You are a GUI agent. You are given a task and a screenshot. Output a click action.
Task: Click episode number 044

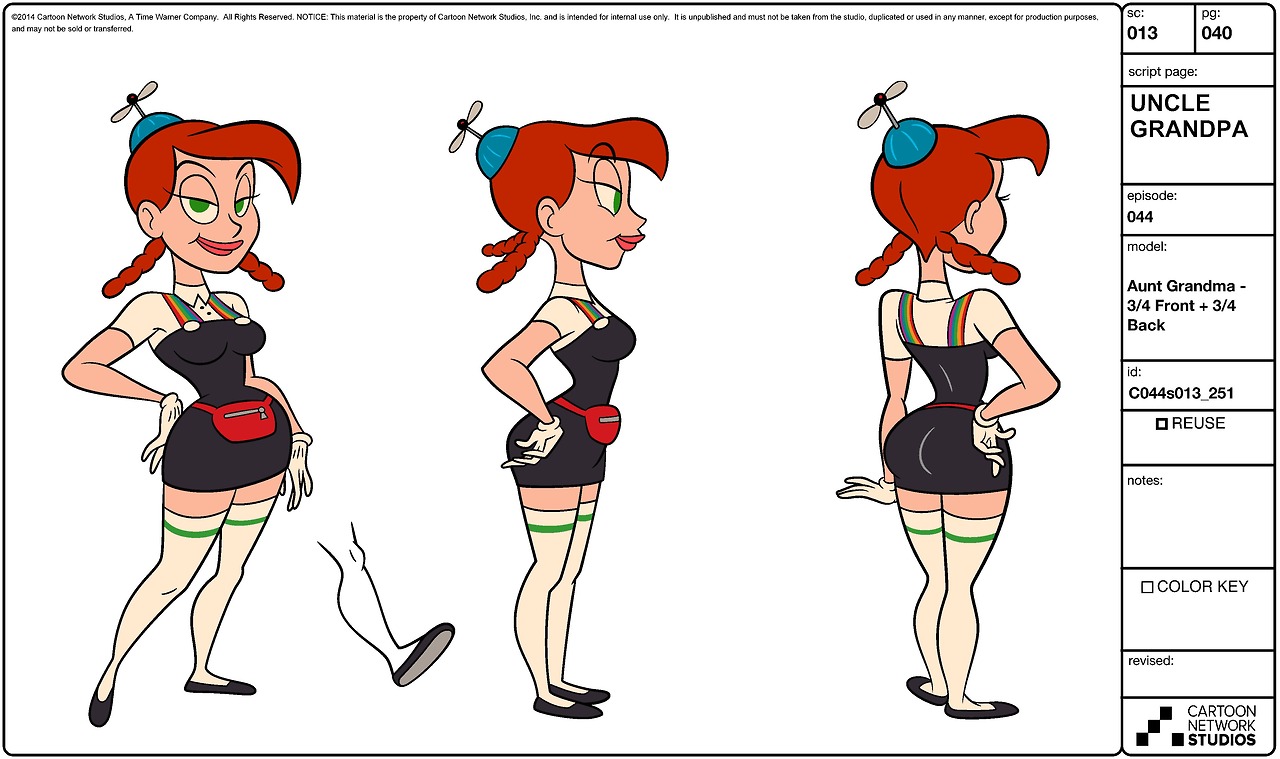(1140, 216)
